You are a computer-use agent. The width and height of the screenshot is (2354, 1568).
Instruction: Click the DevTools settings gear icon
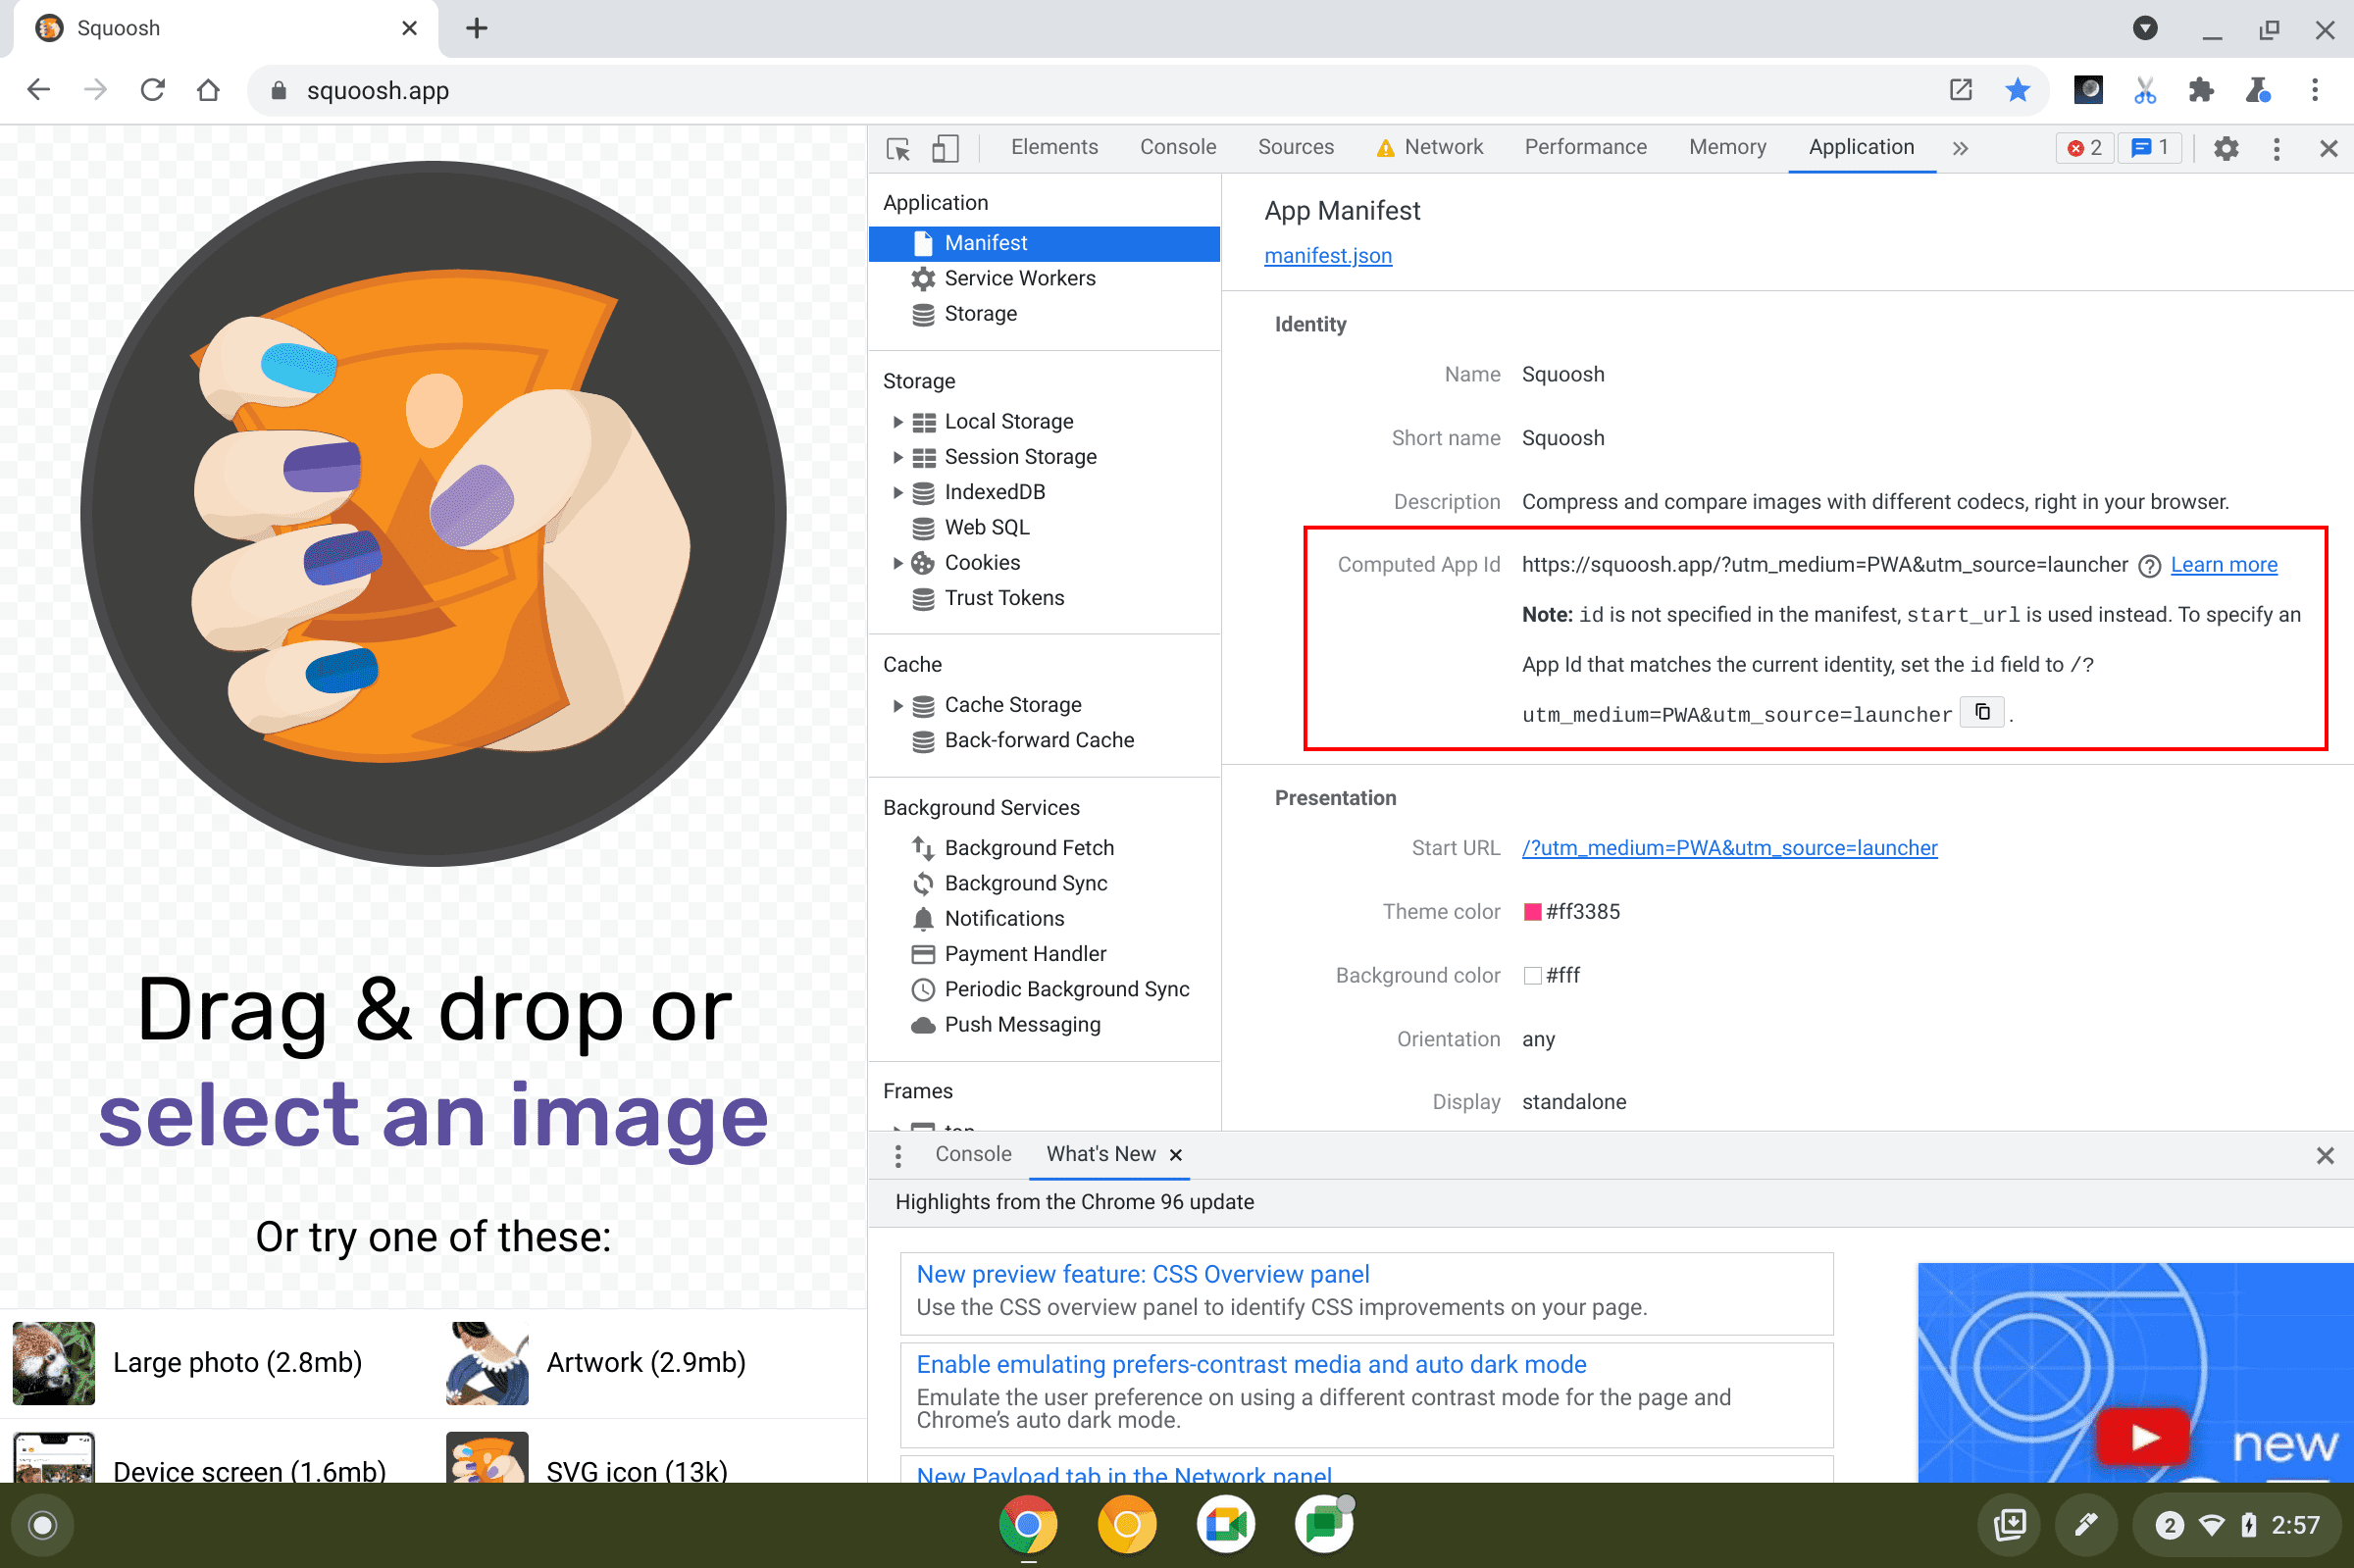(x=2225, y=149)
